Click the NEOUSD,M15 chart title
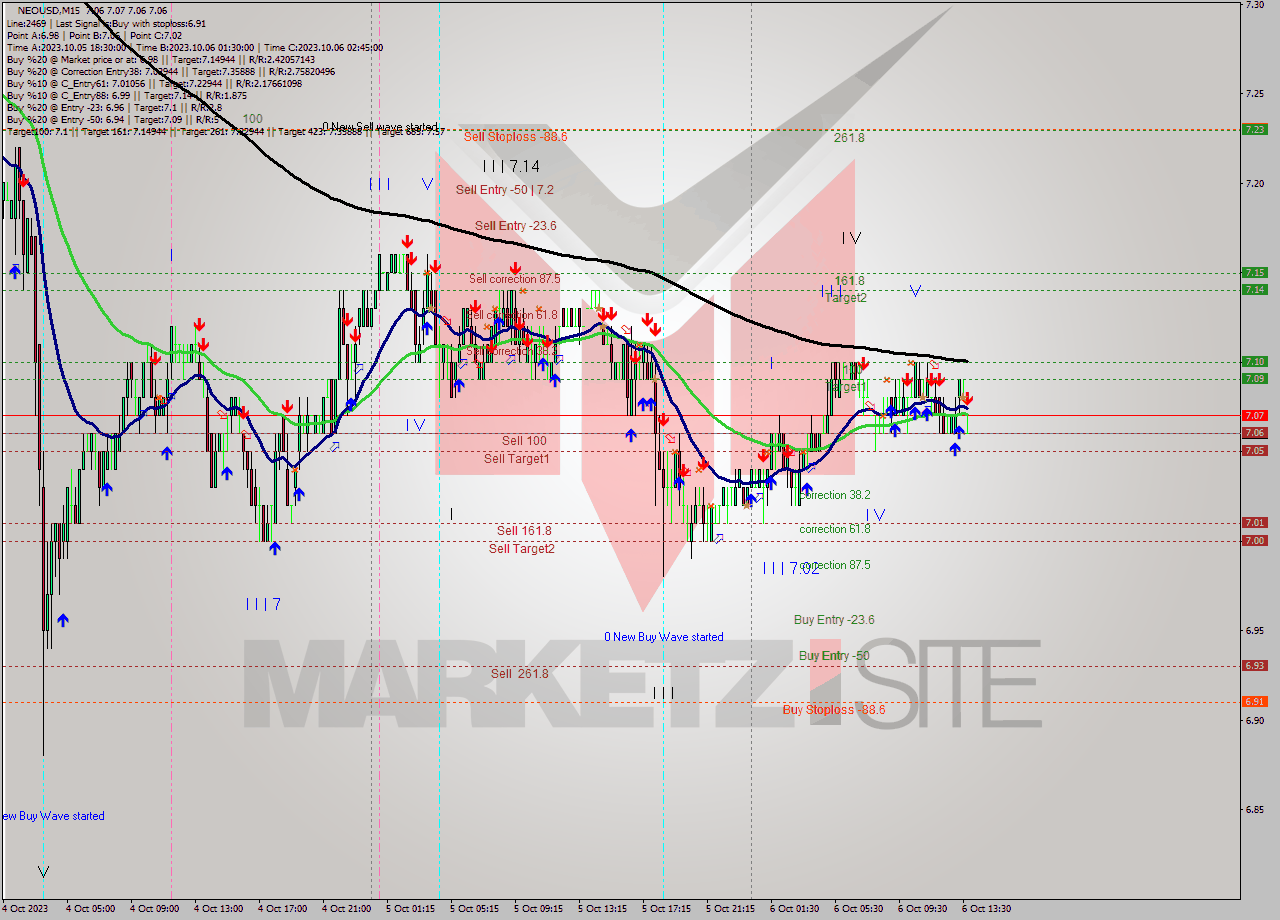The width and height of the screenshot is (1280, 920). (50, 10)
